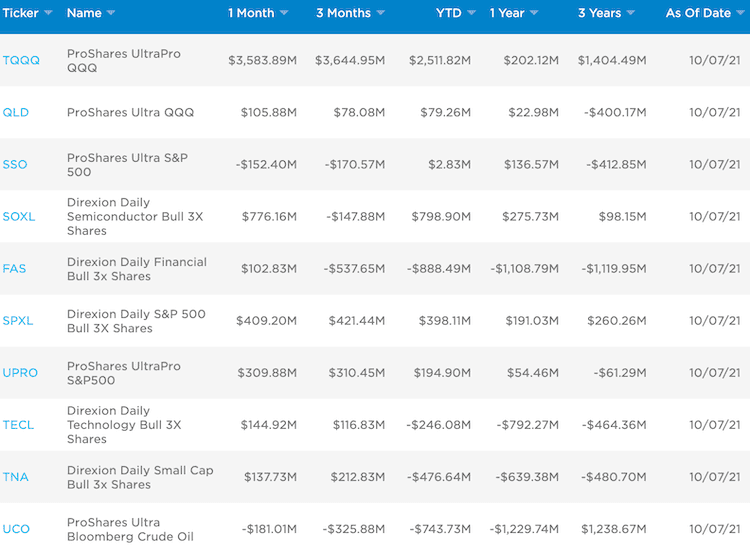Open the TNA ticker link
750x553 pixels.
15,477
